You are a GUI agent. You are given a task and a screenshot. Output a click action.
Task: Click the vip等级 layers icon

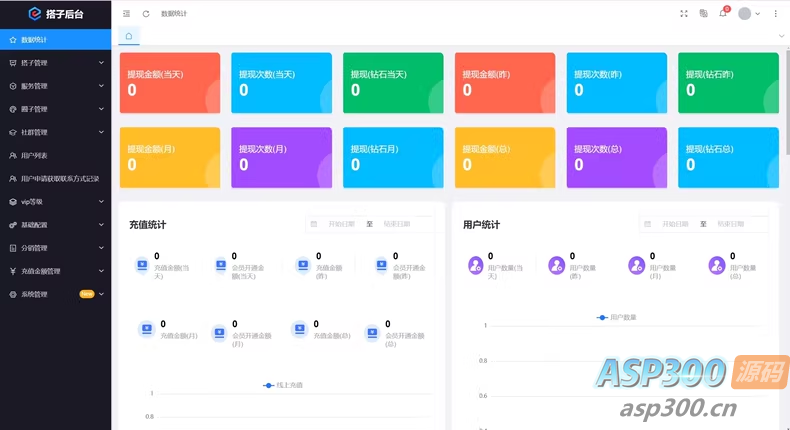click(x=13, y=202)
